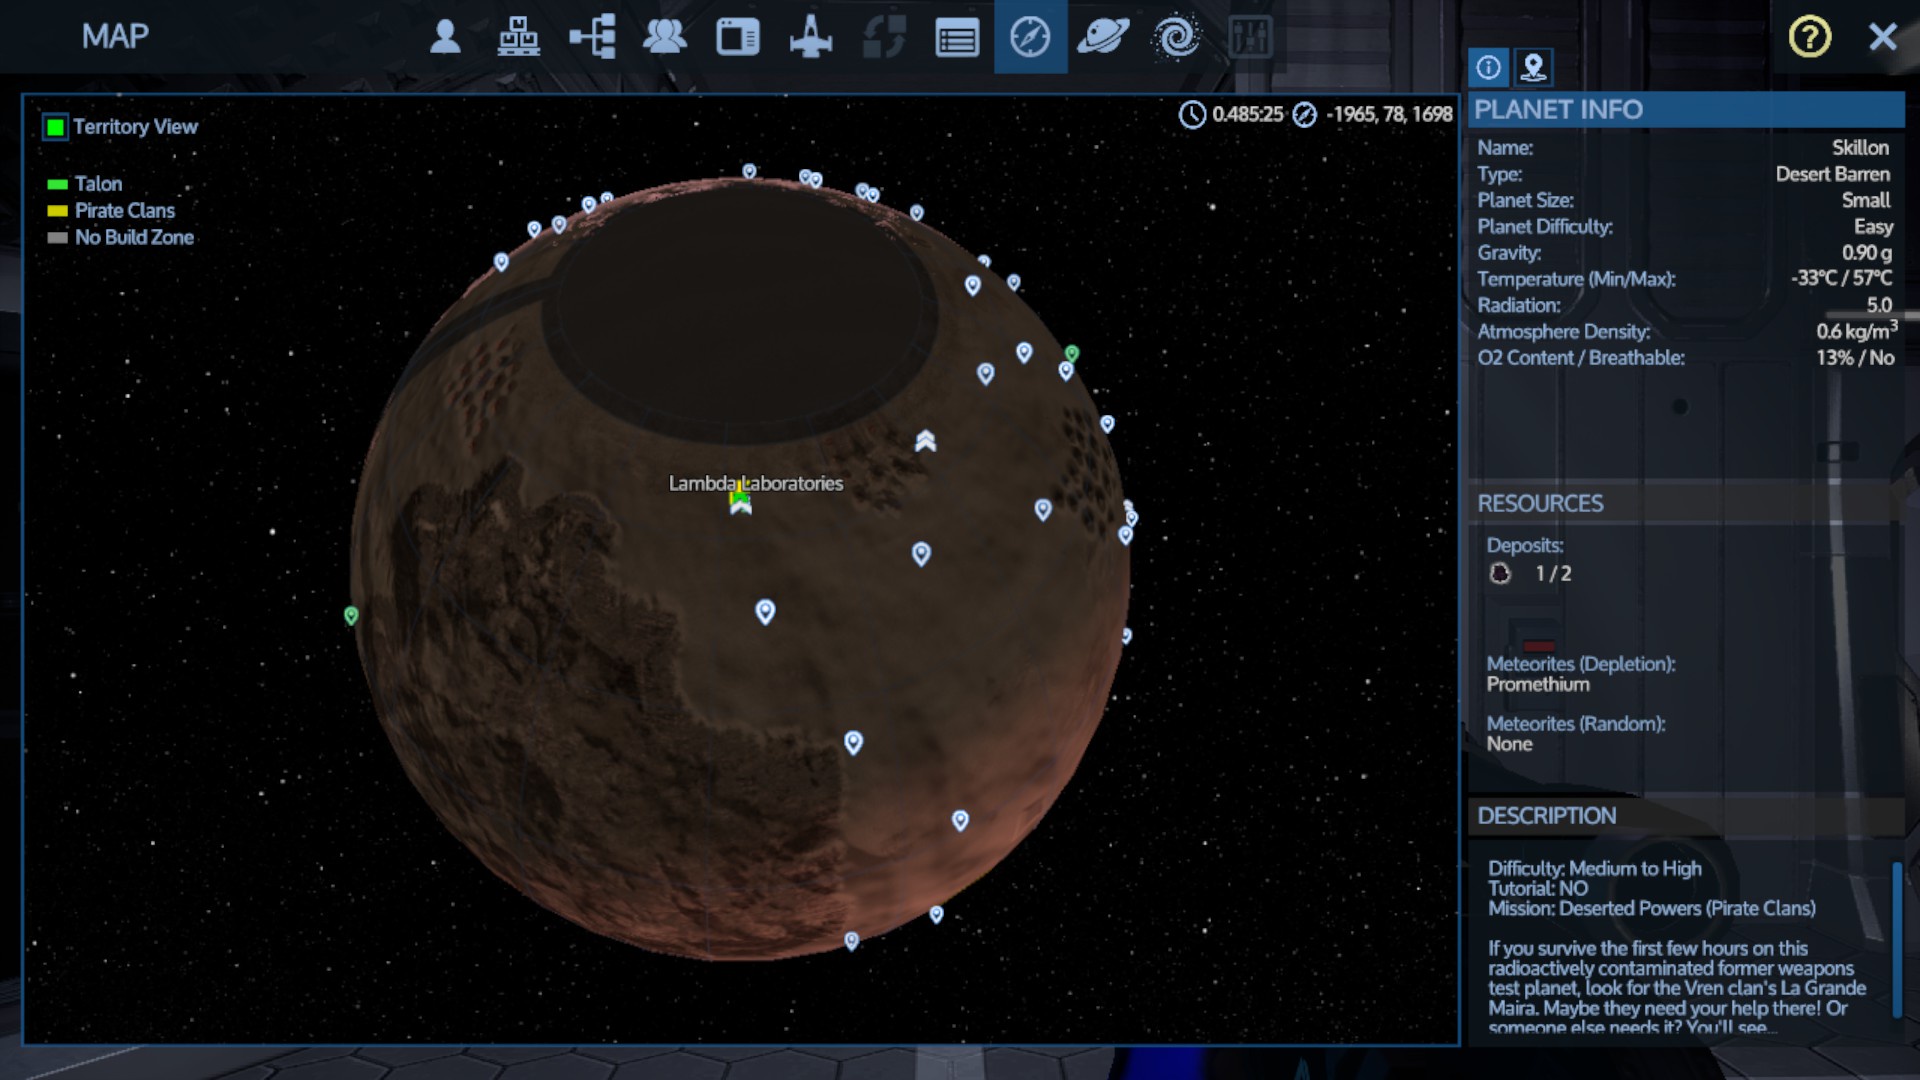Switch to the map markers tab
Image resolution: width=1920 pixels, height=1080 pixels.
[x=1533, y=68]
